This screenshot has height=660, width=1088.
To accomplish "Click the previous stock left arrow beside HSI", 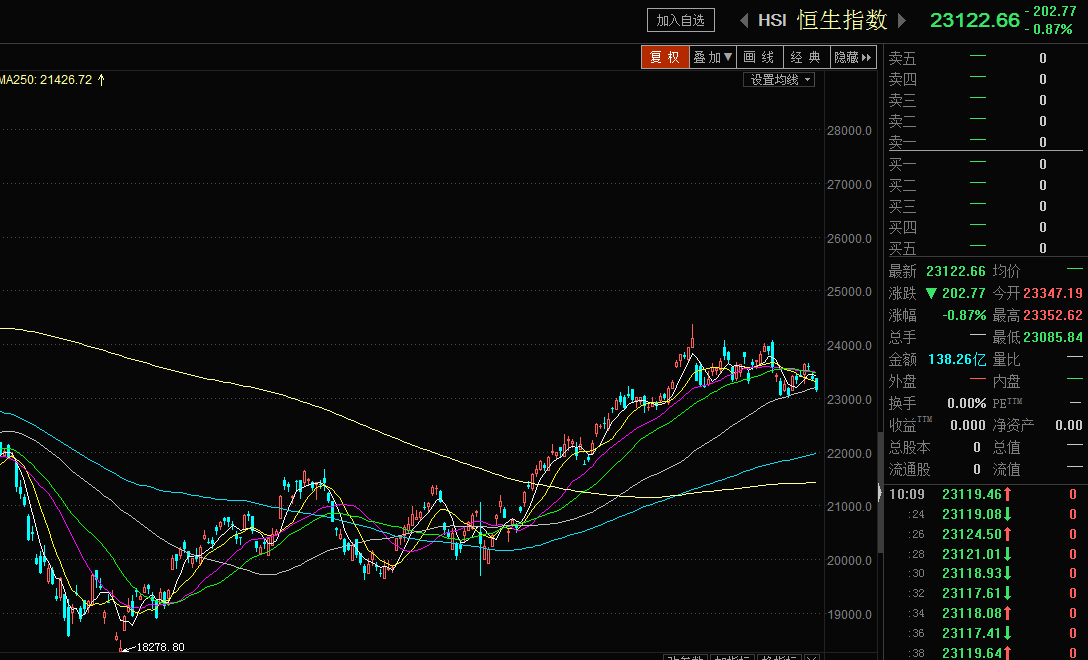I will click(744, 20).
